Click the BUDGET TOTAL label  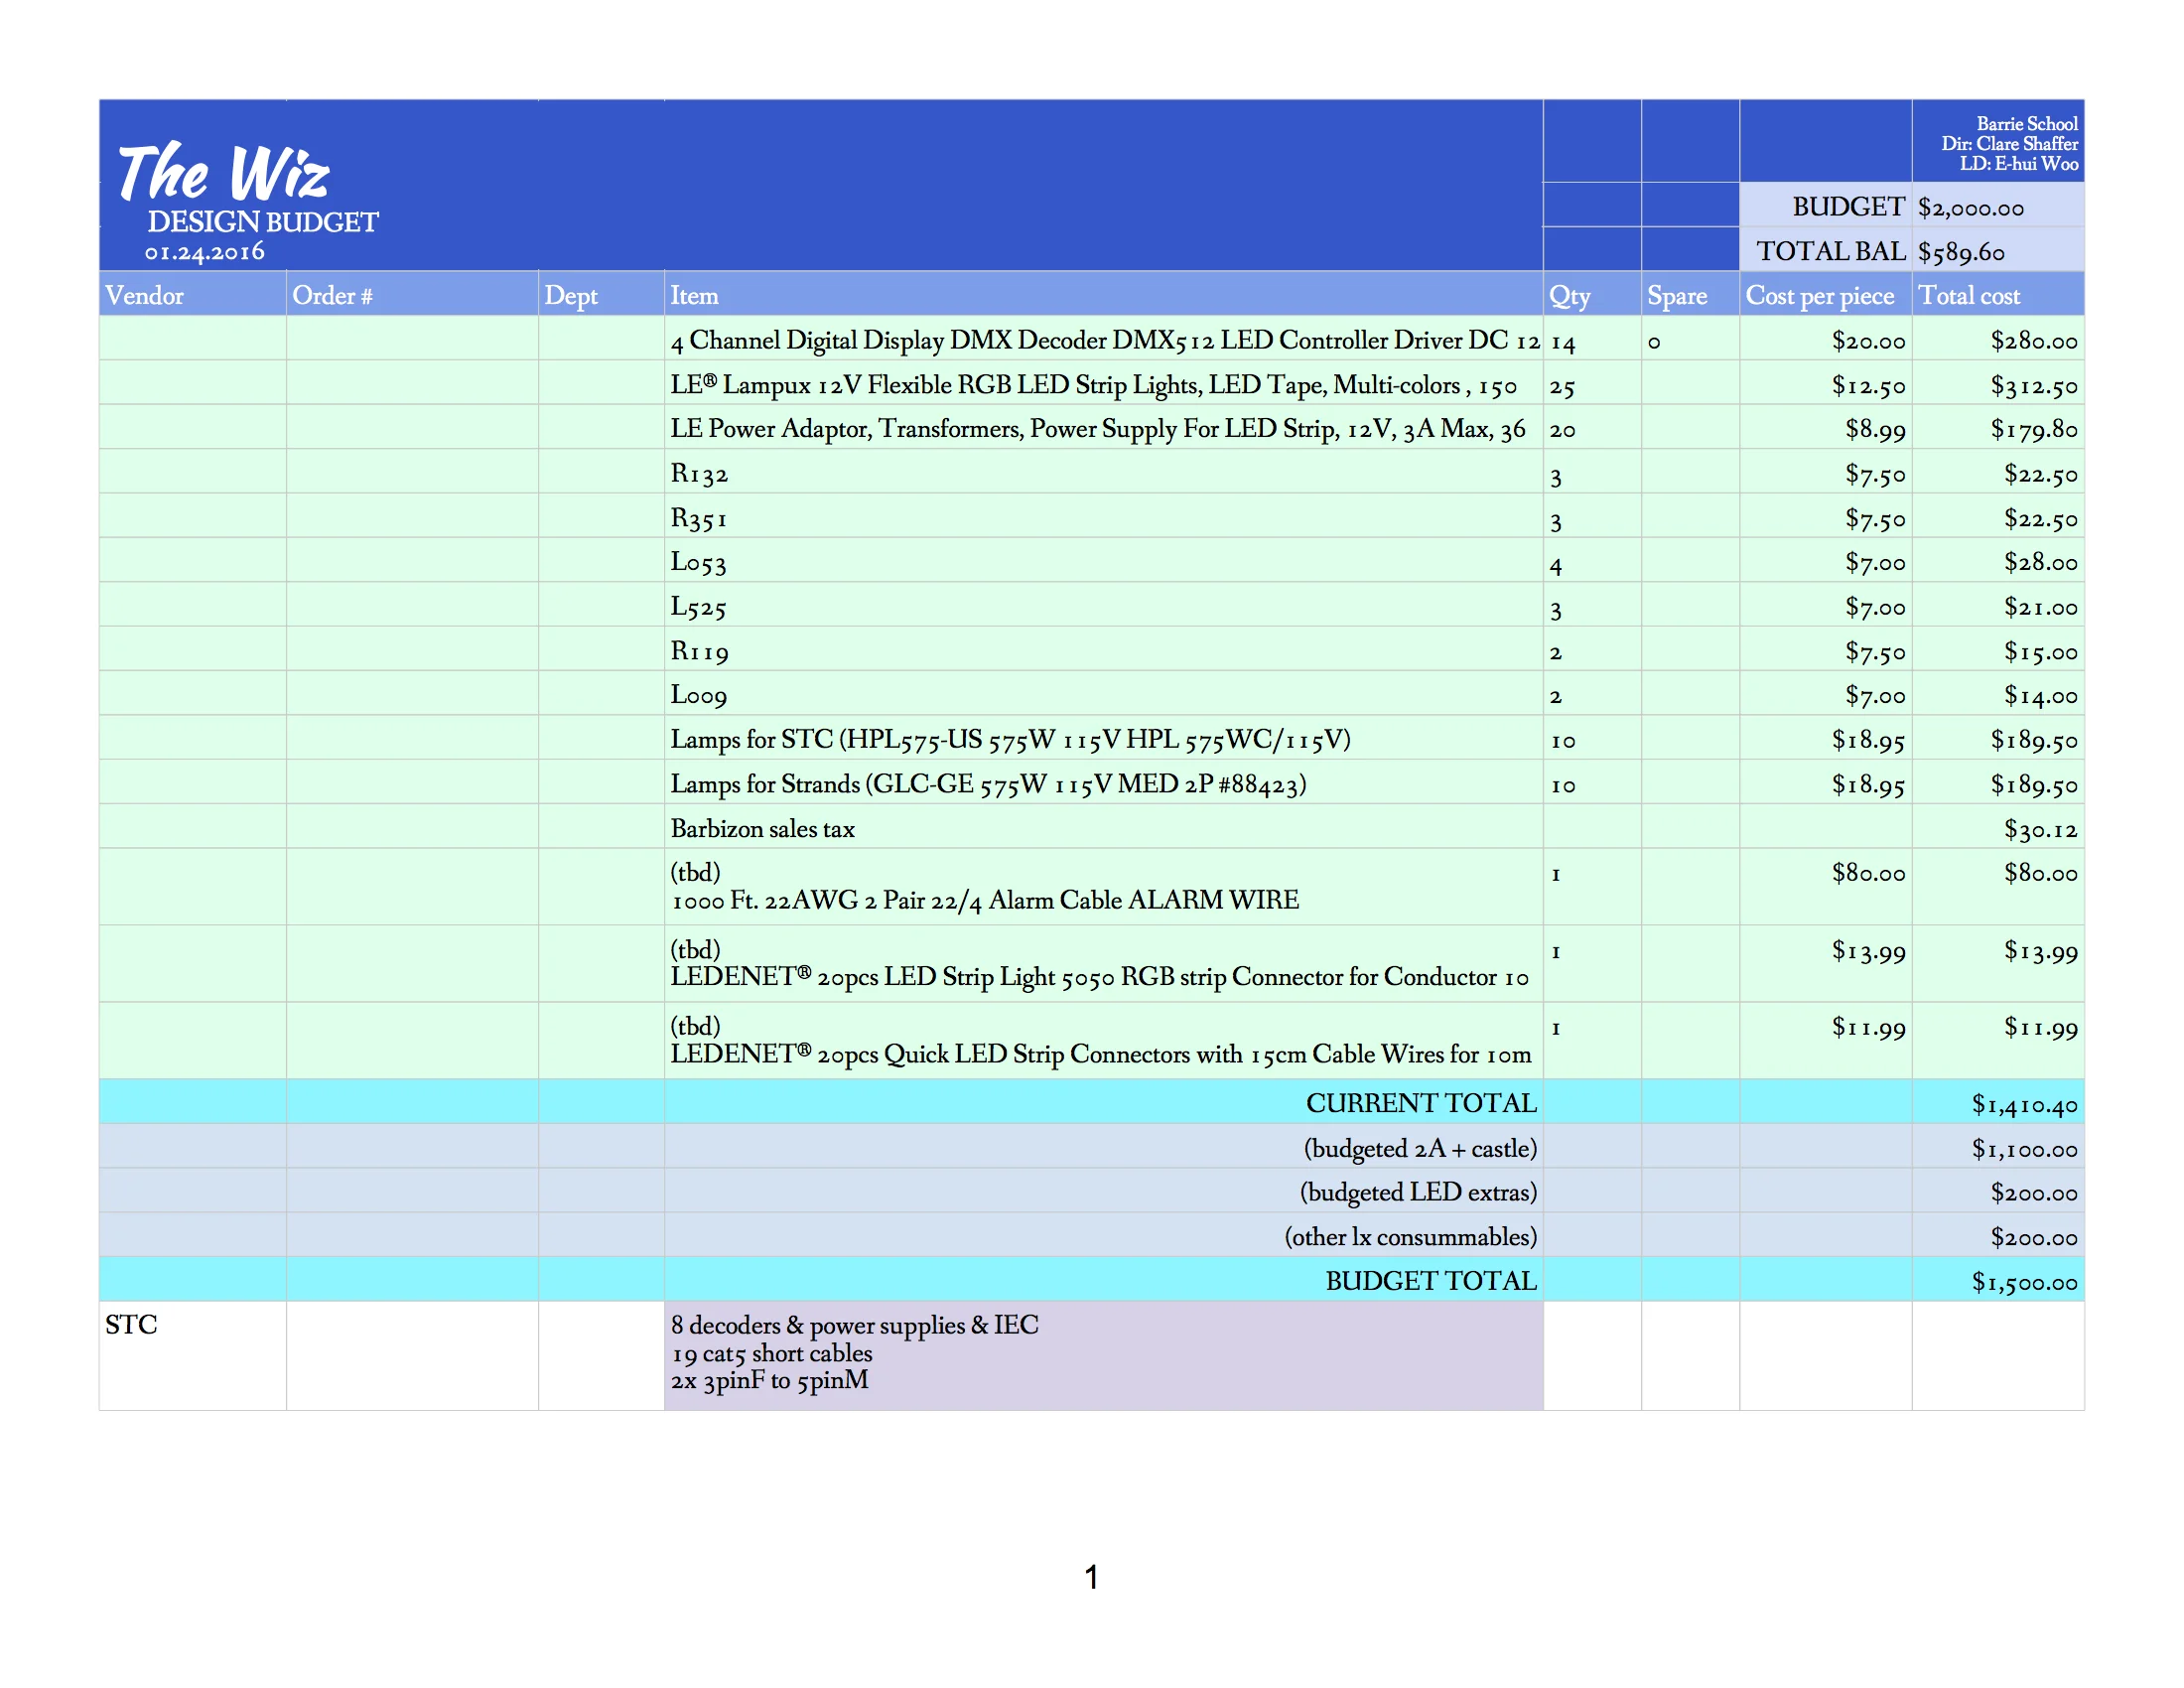(1431, 1281)
